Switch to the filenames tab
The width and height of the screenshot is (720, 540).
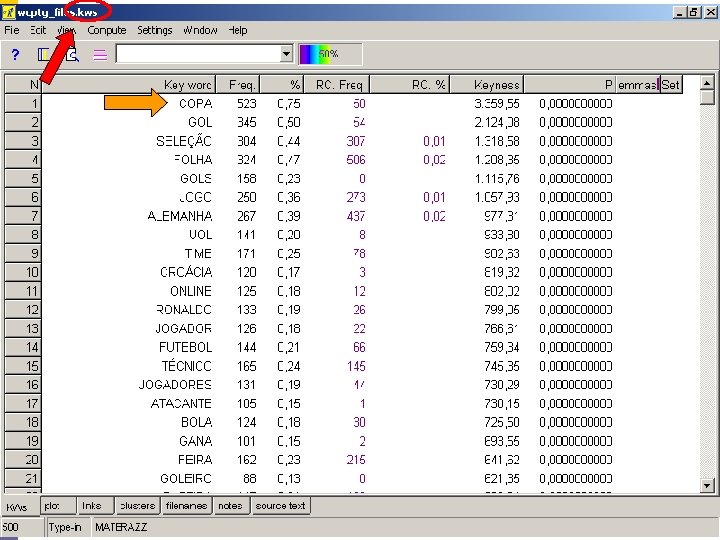[186, 506]
